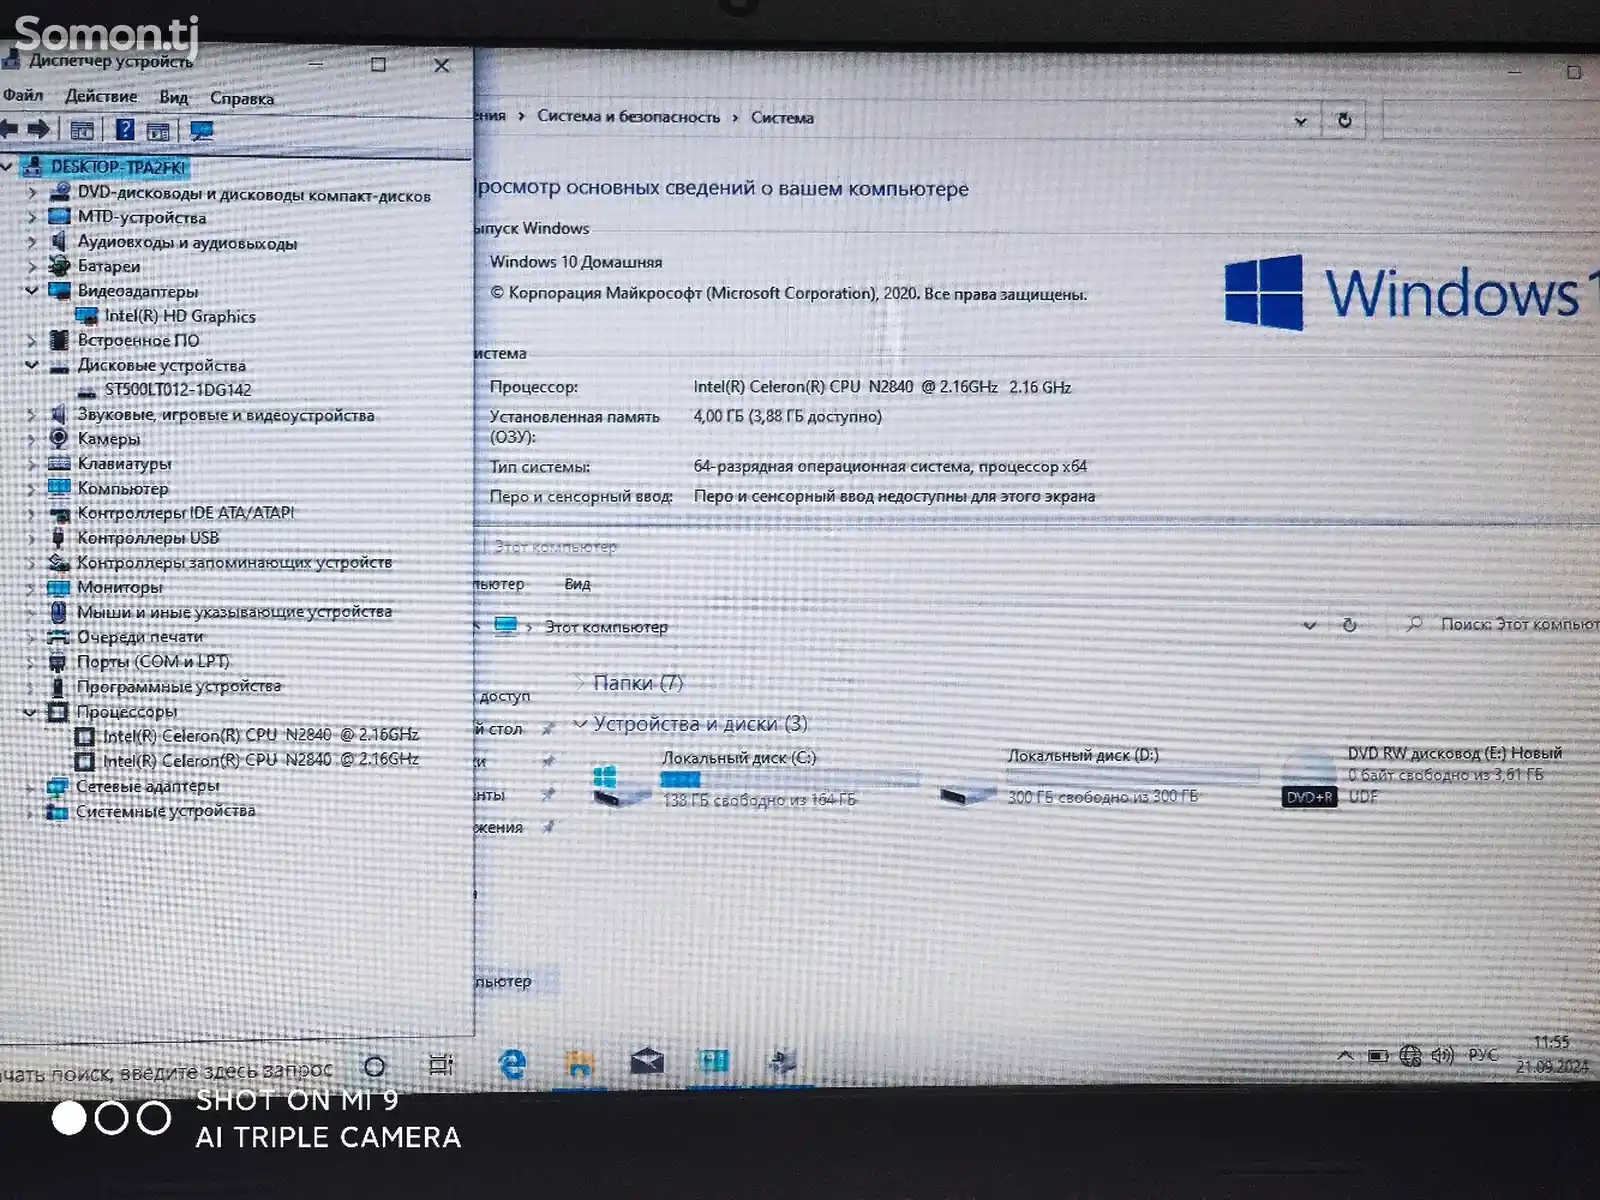This screenshot has width=1600, height=1200.
Task: Open the Файл menu
Action: [x=22, y=96]
